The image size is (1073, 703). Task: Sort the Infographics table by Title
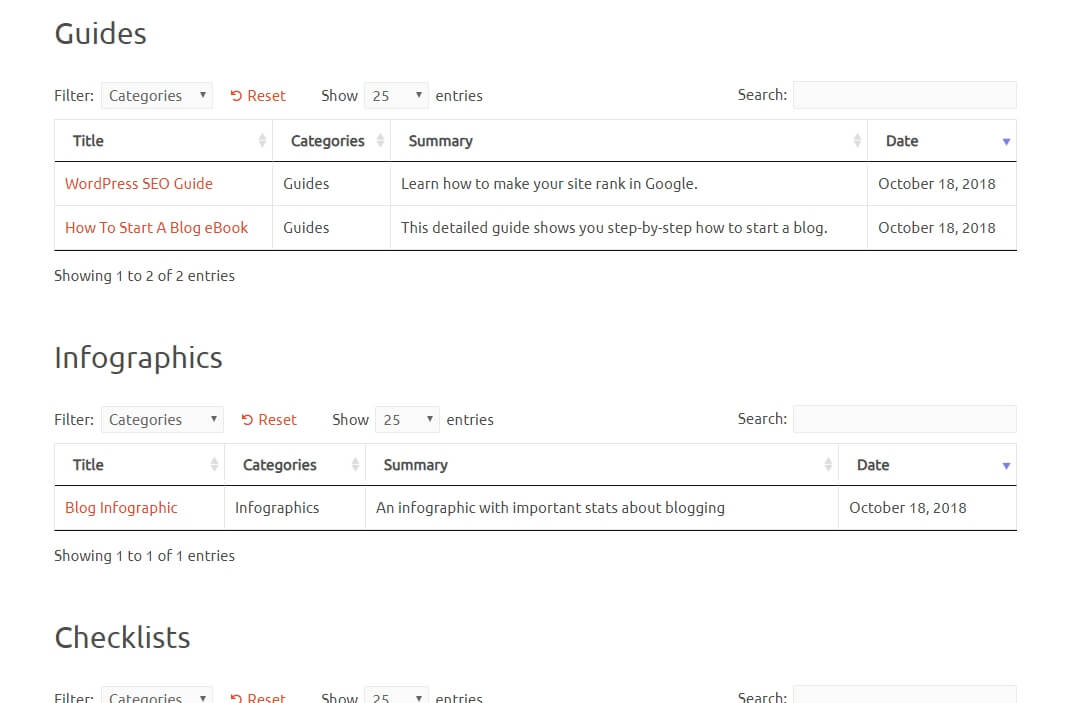pos(135,464)
